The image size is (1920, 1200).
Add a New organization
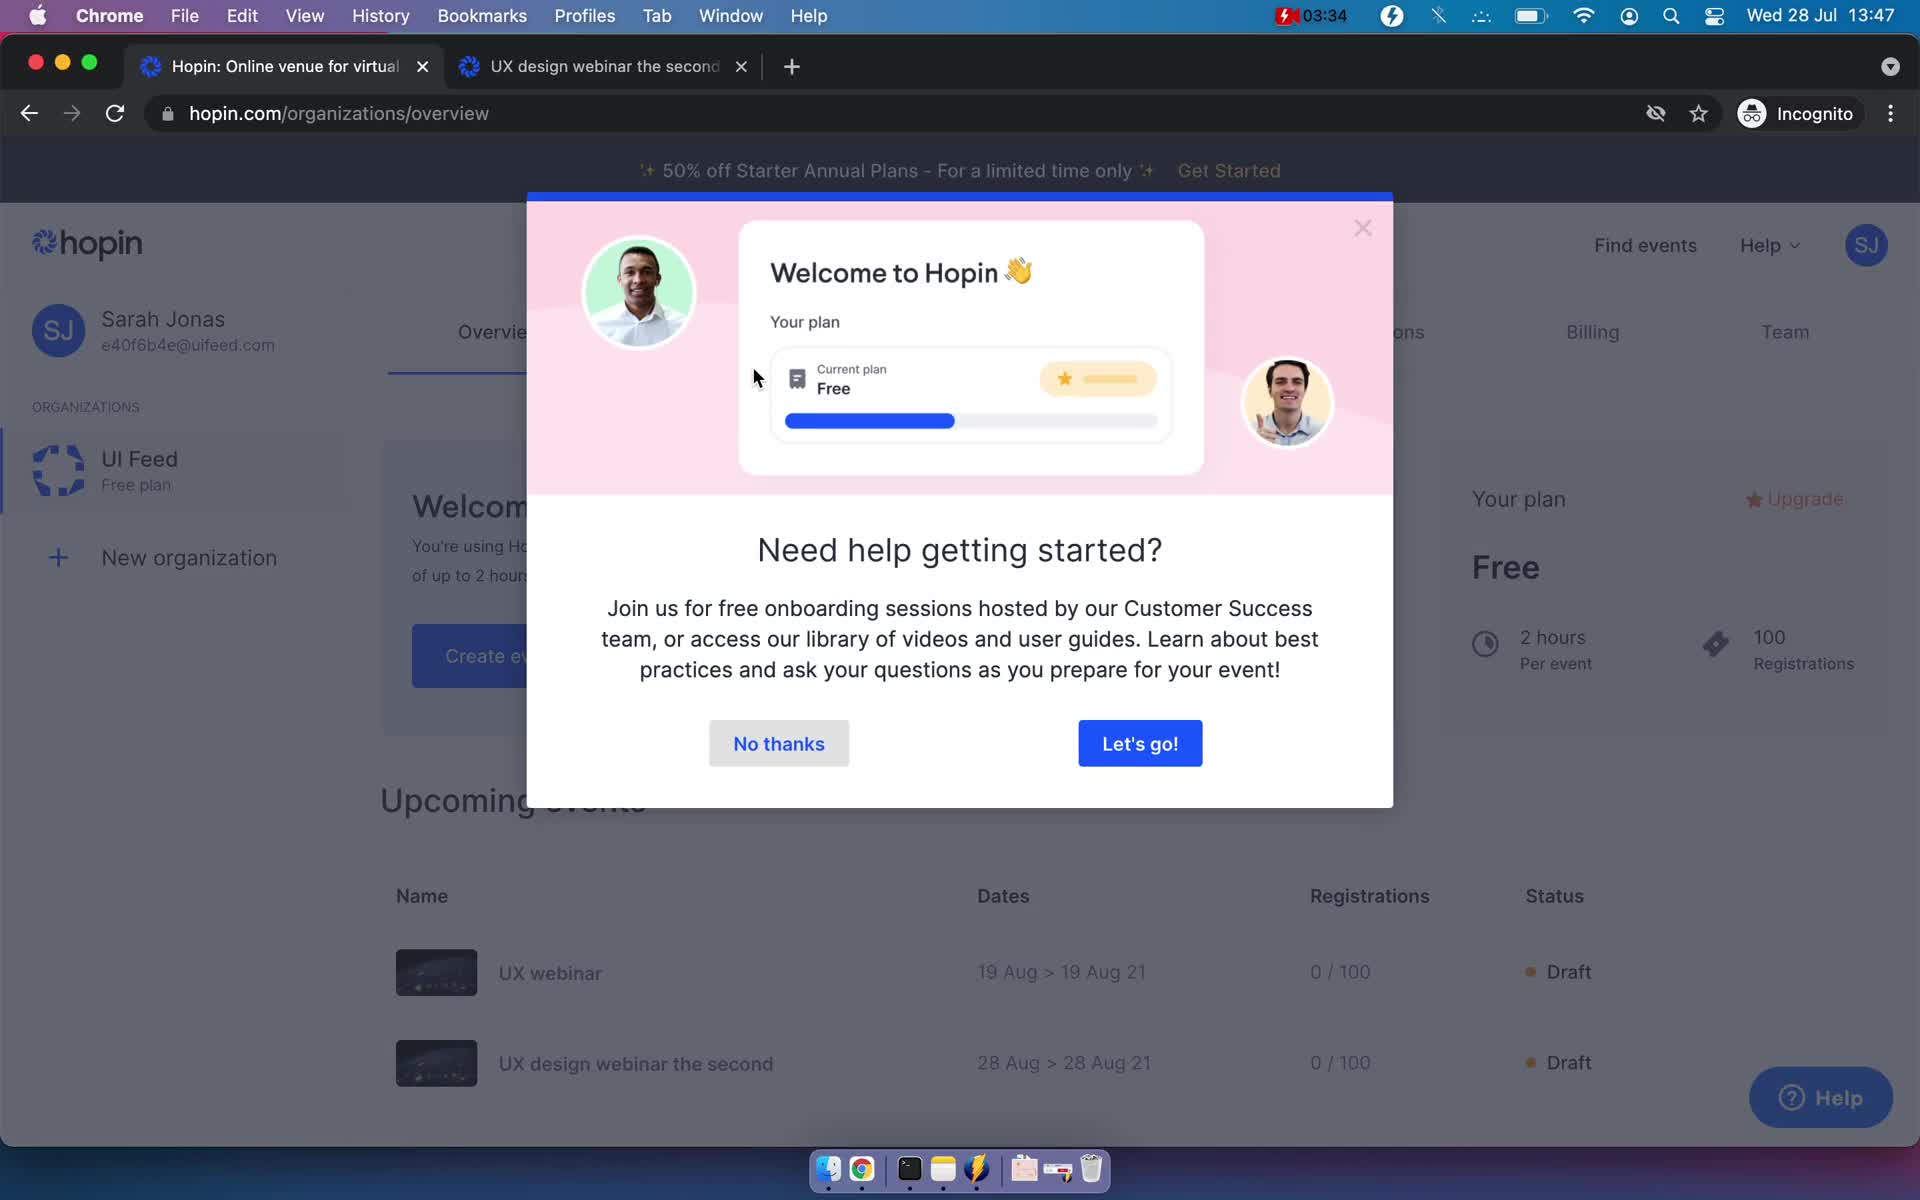point(189,558)
